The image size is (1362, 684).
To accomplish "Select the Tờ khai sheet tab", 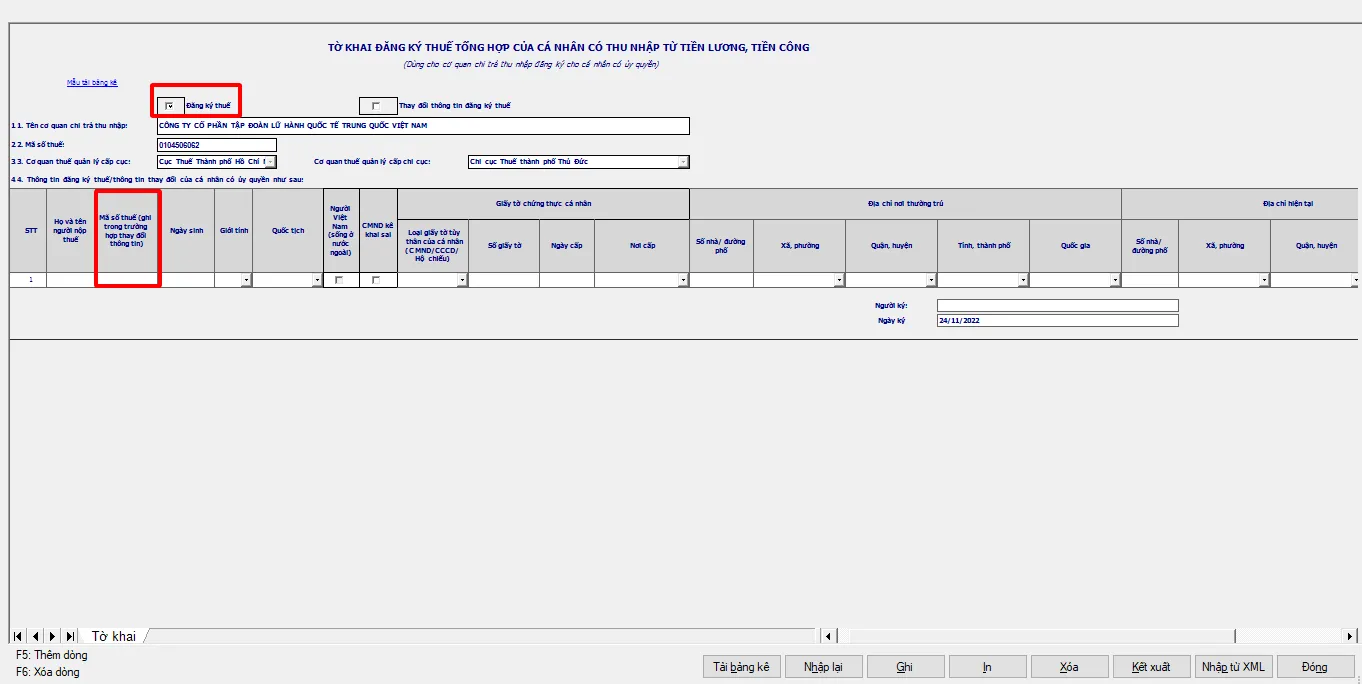I will point(113,636).
